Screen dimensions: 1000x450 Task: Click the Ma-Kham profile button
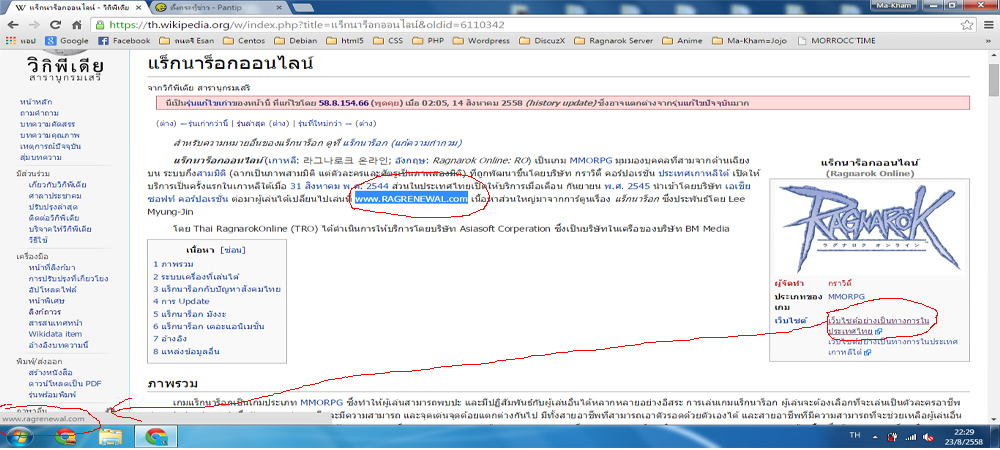click(893, 5)
